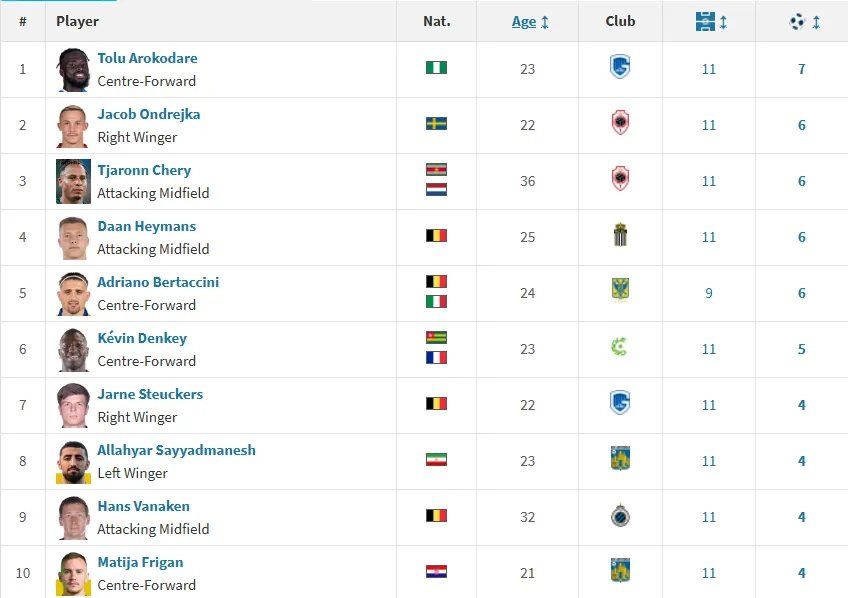Click the Westerlo crest beside Allahyar Sayyadmanesh

pyautogui.click(x=620, y=459)
